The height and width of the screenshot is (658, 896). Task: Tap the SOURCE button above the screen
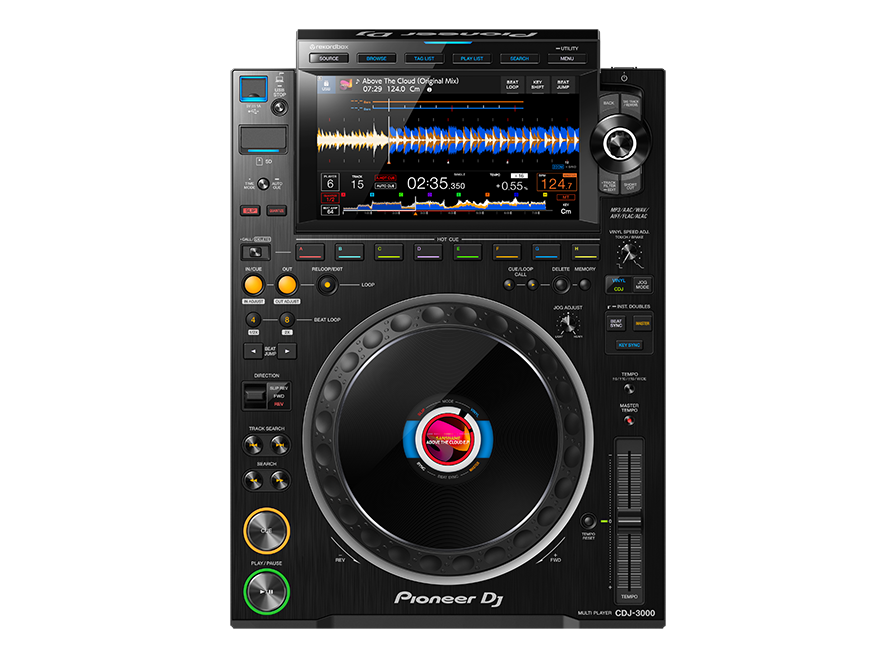pos(329,58)
